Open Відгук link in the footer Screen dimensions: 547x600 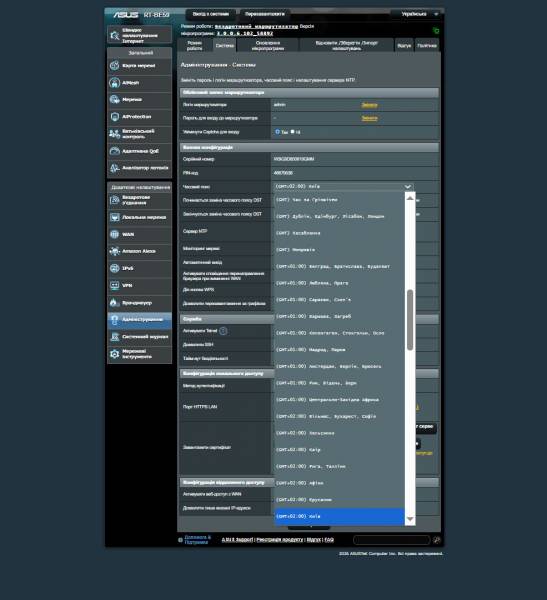coord(314,540)
